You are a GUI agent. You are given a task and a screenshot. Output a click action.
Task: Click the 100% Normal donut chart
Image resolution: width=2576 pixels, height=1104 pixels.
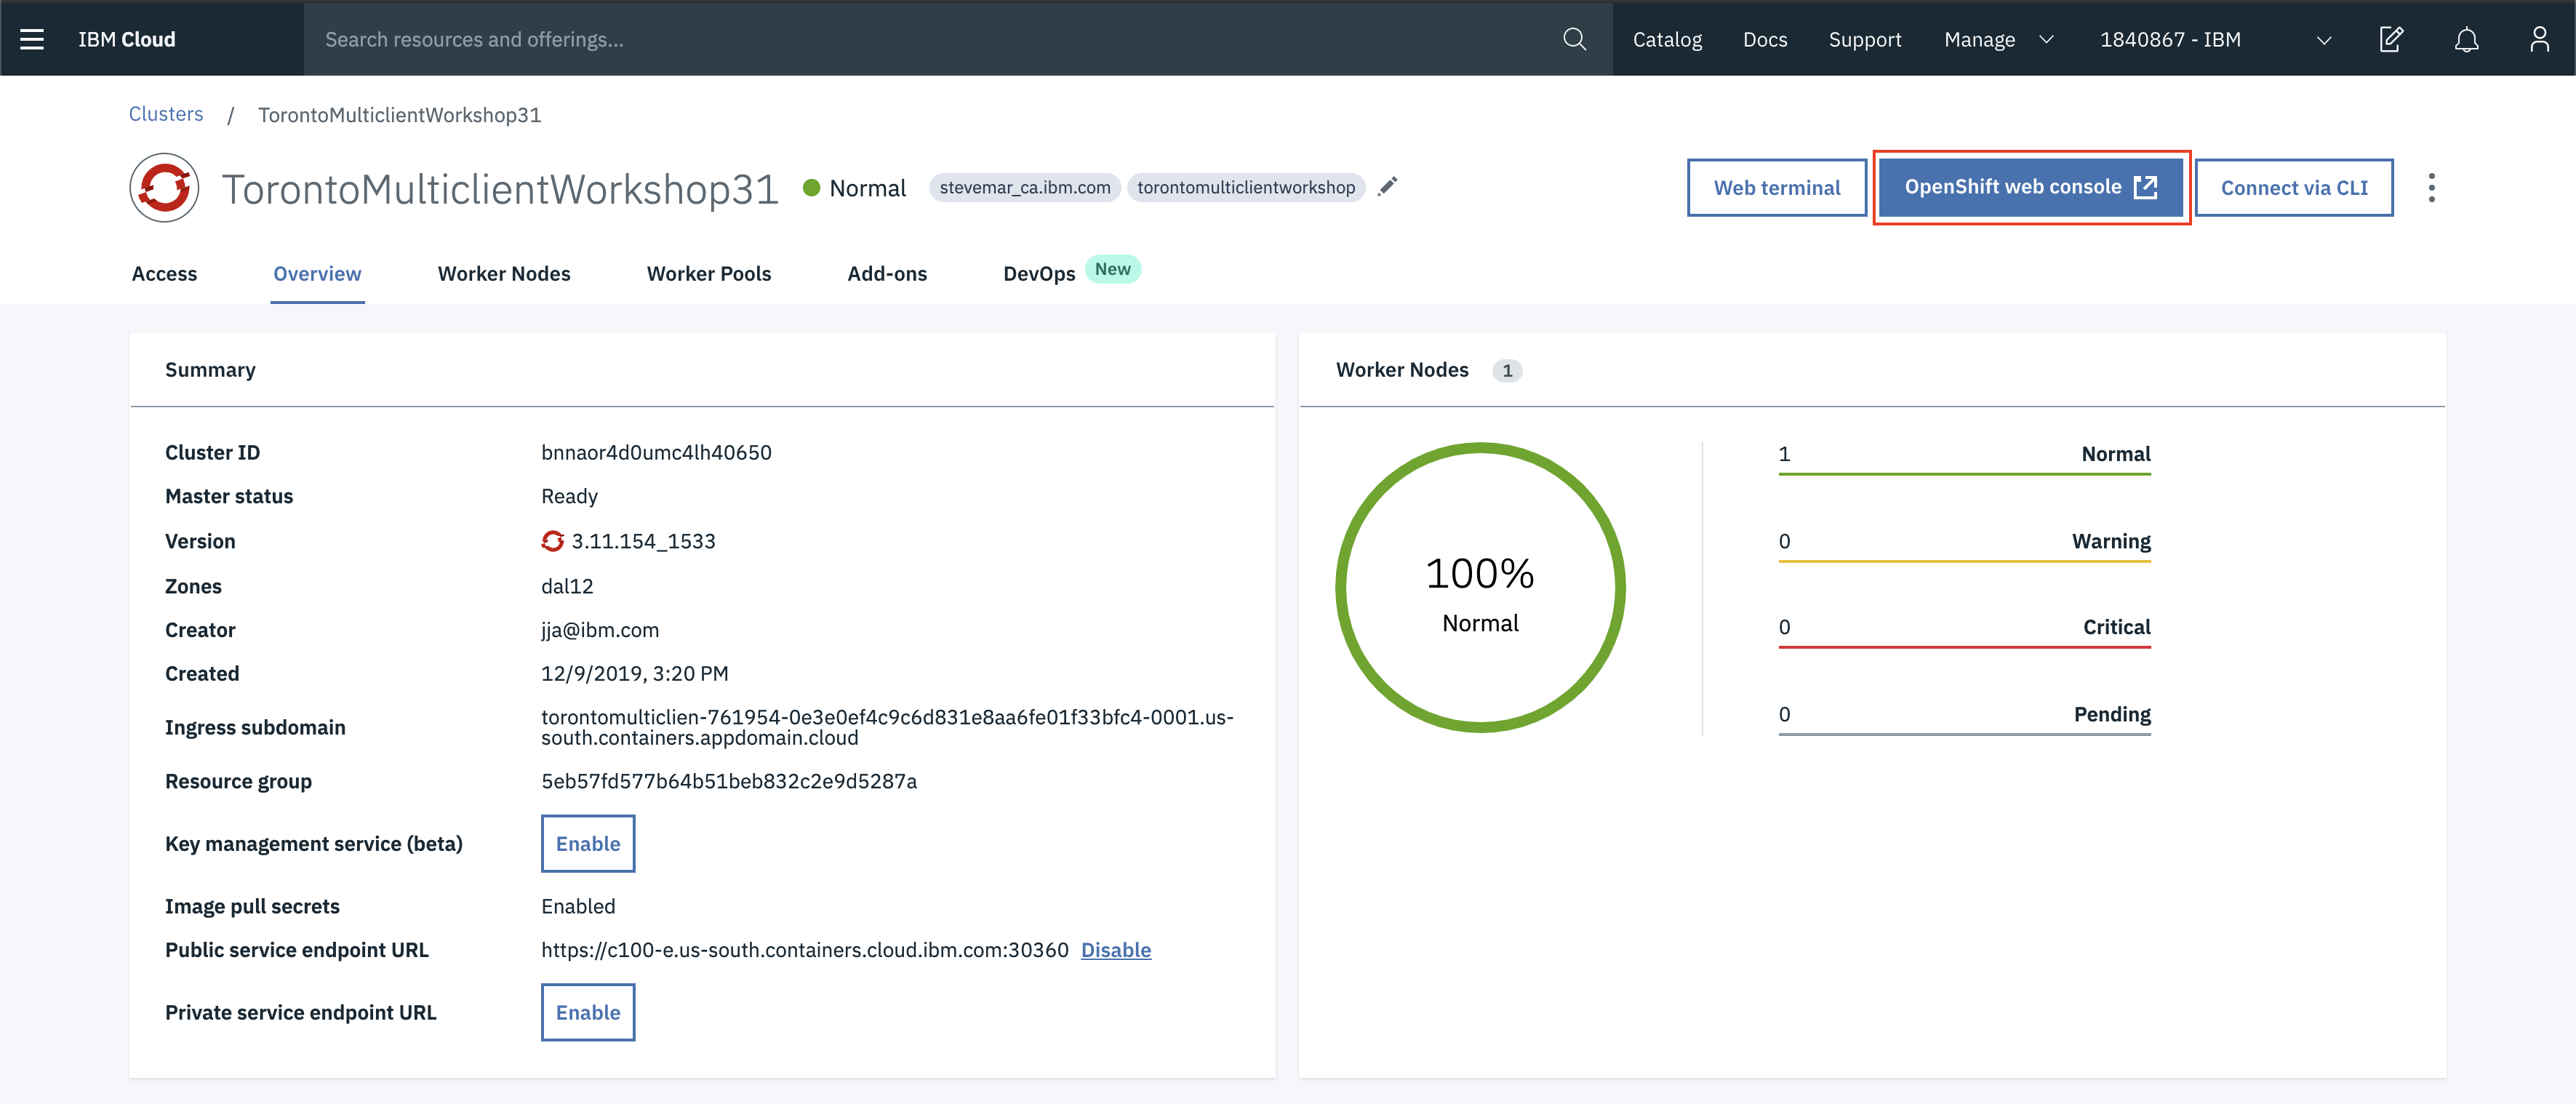[x=1480, y=588]
